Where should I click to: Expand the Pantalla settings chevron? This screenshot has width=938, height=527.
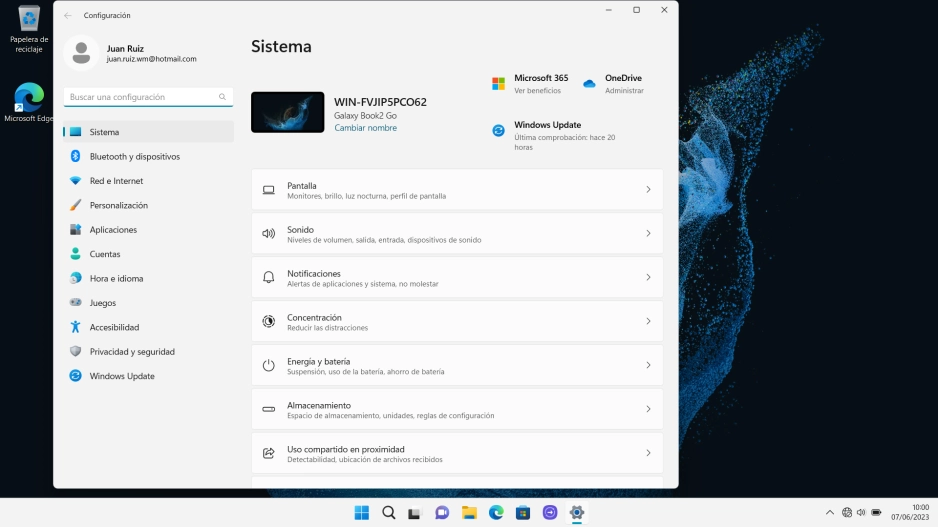coord(648,190)
